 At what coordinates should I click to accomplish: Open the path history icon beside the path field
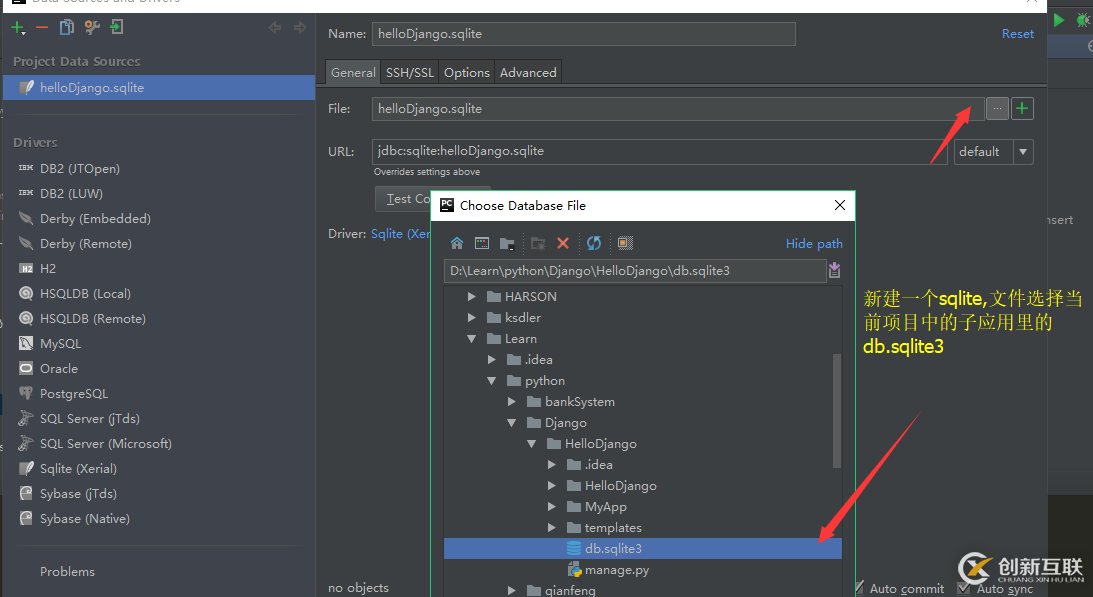click(x=834, y=271)
